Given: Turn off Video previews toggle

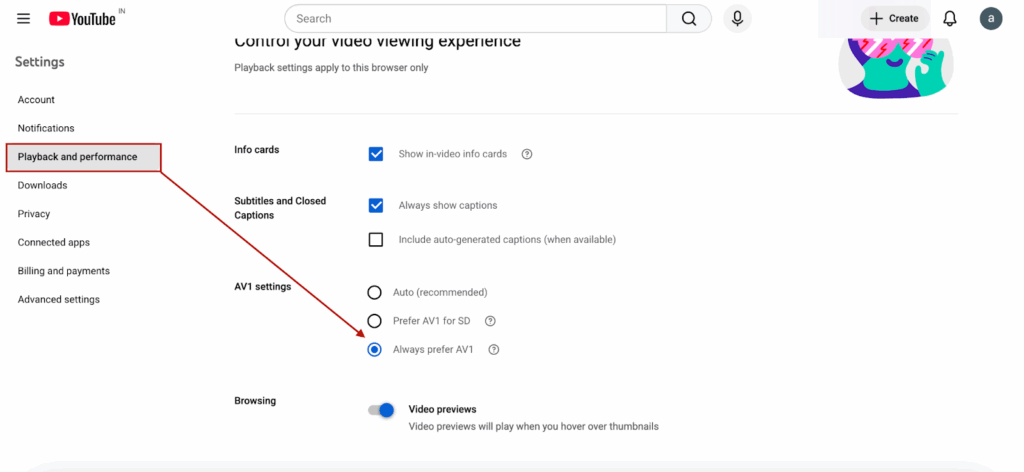Looking at the screenshot, I should tap(381, 410).
